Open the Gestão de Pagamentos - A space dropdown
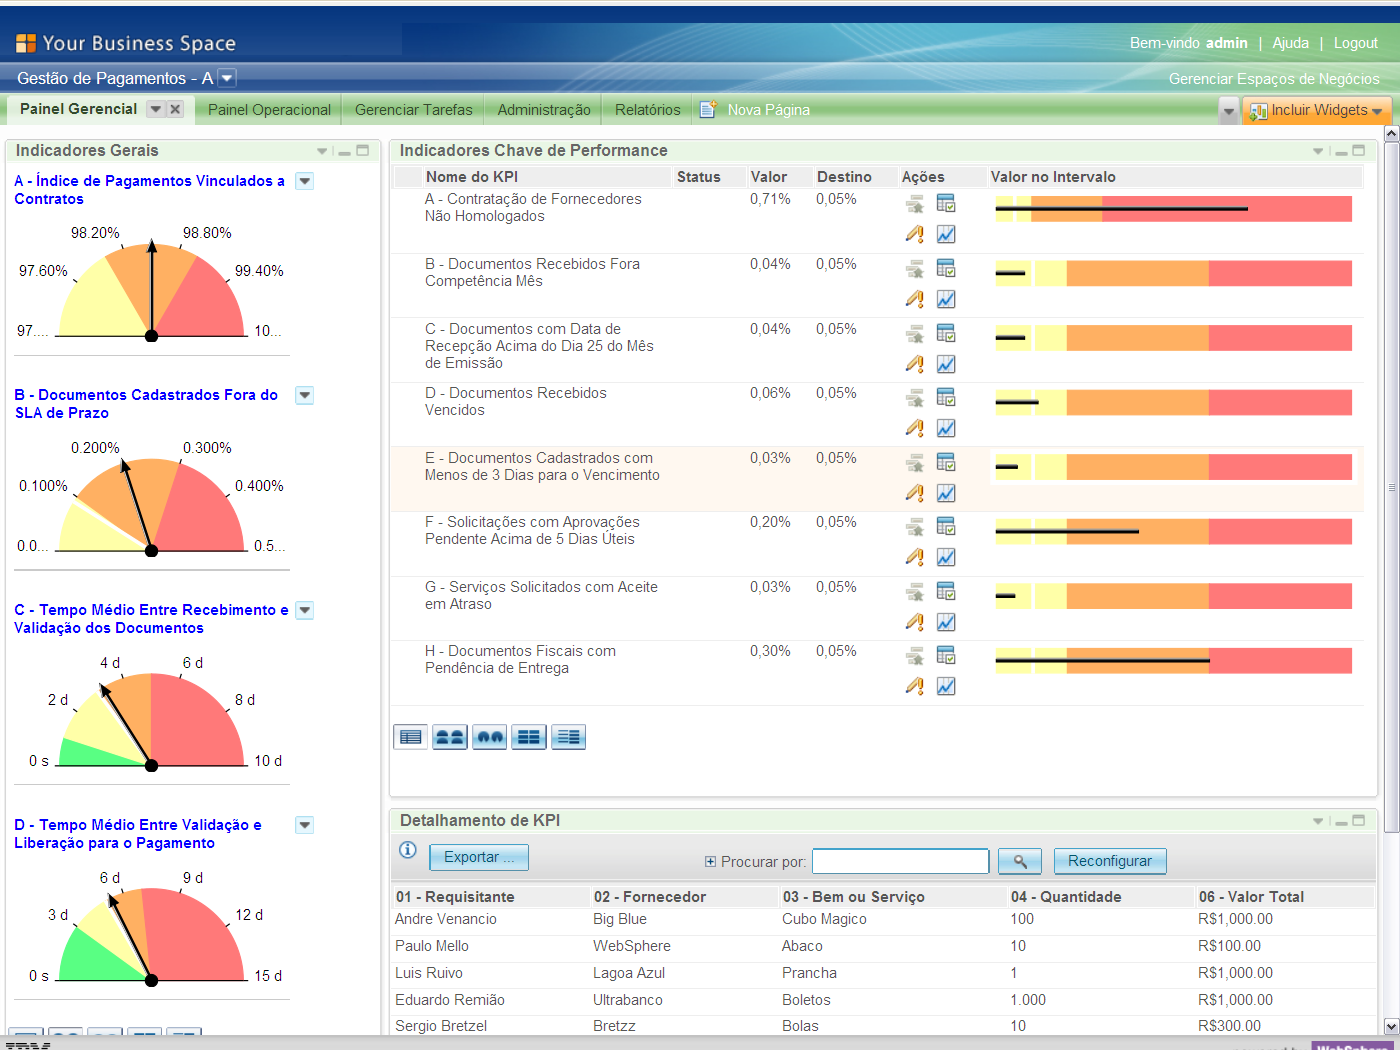Image resolution: width=1400 pixels, height=1050 pixels. coord(227,78)
